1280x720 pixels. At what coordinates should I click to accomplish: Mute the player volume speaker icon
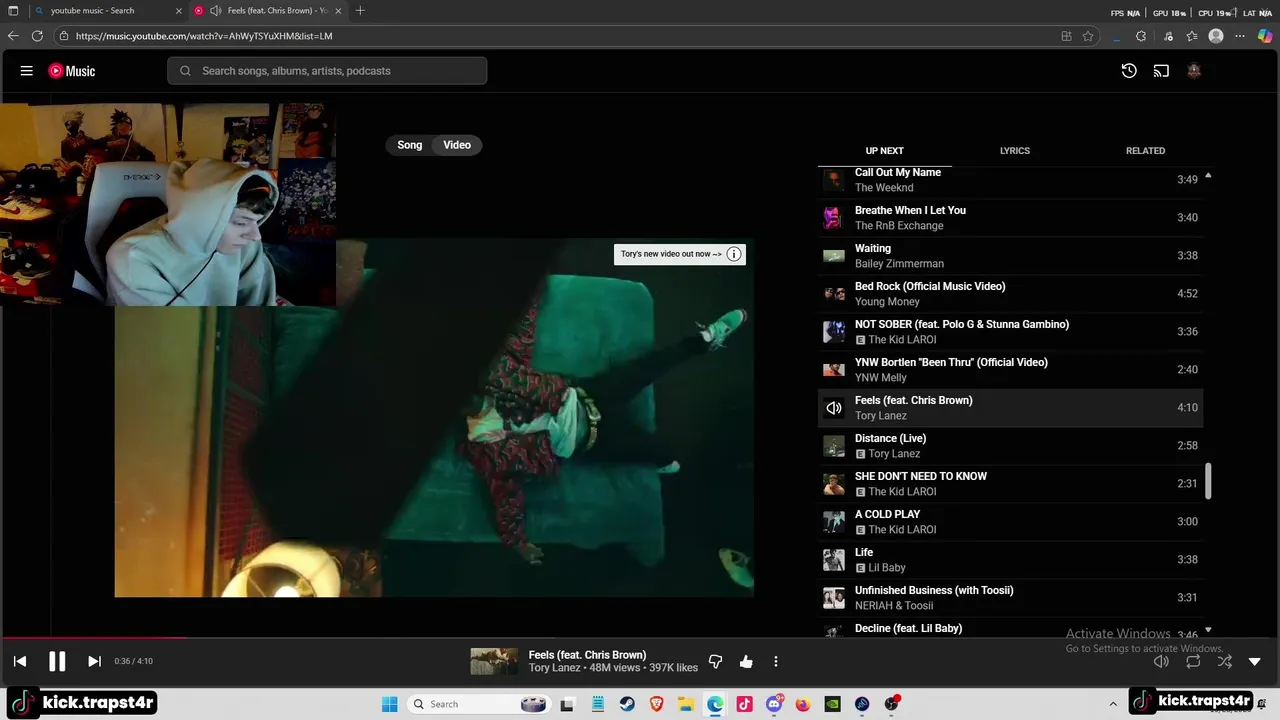pos(1161,661)
